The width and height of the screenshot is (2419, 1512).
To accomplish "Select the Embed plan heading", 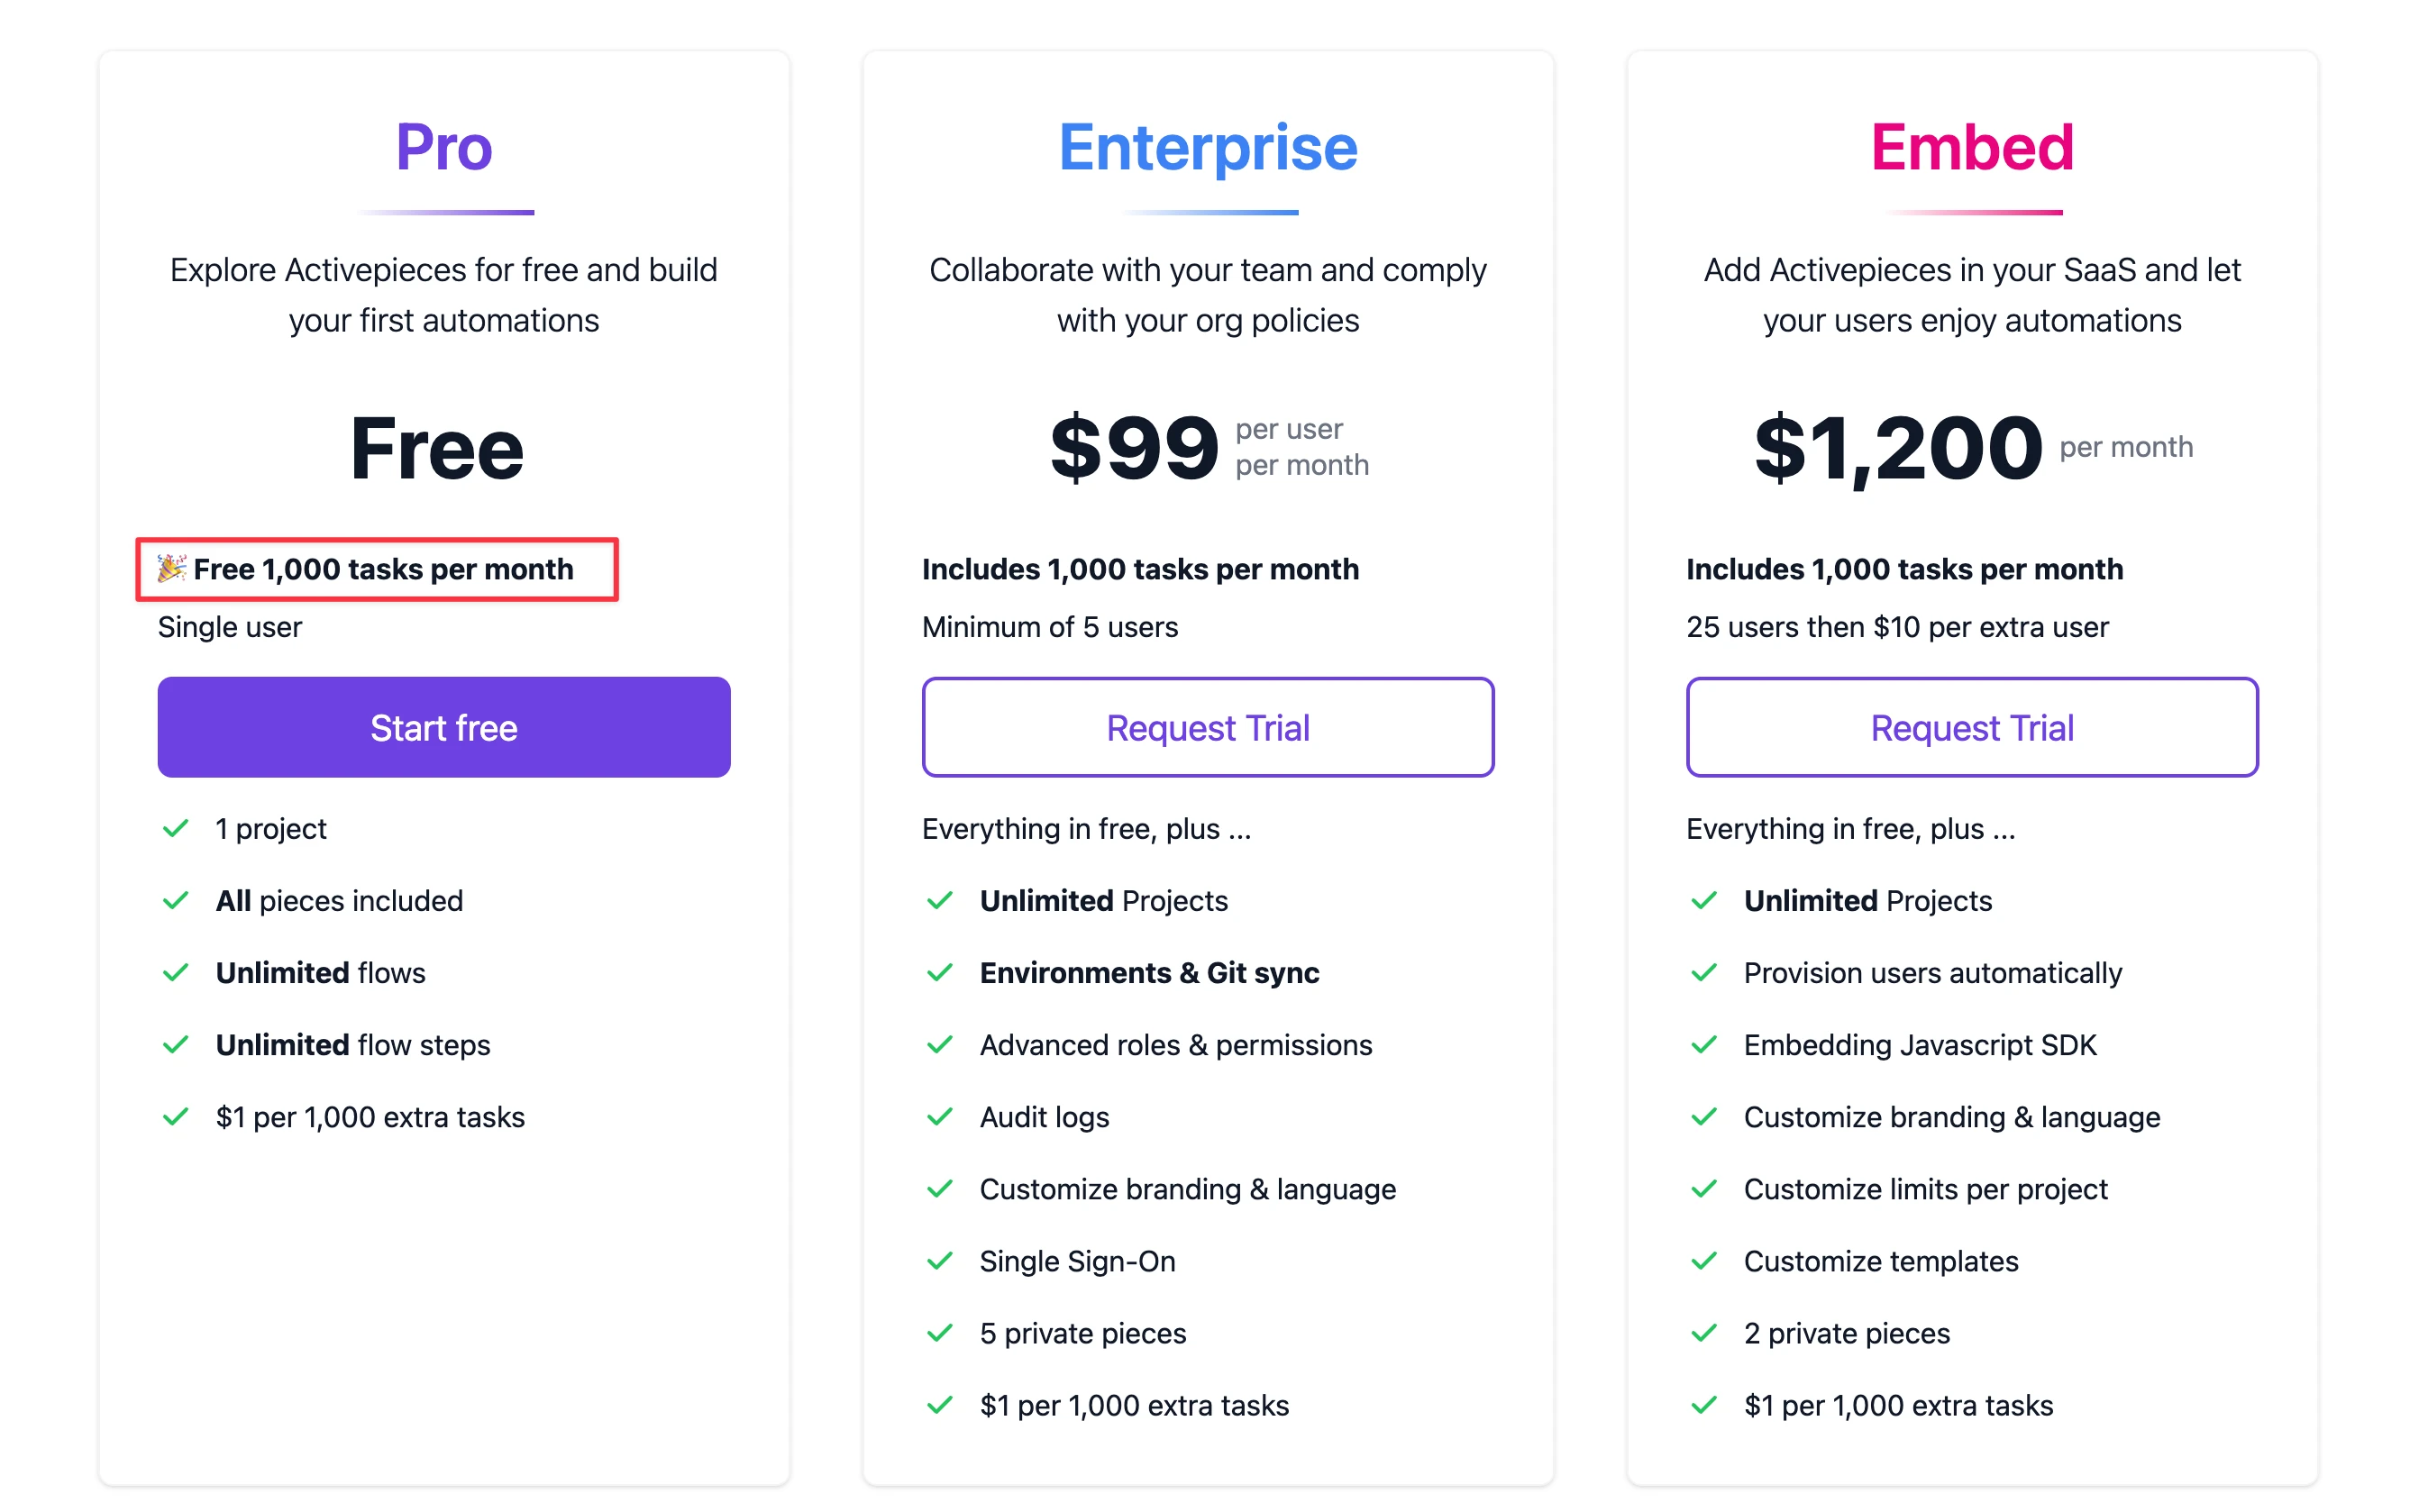I will (x=1972, y=147).
